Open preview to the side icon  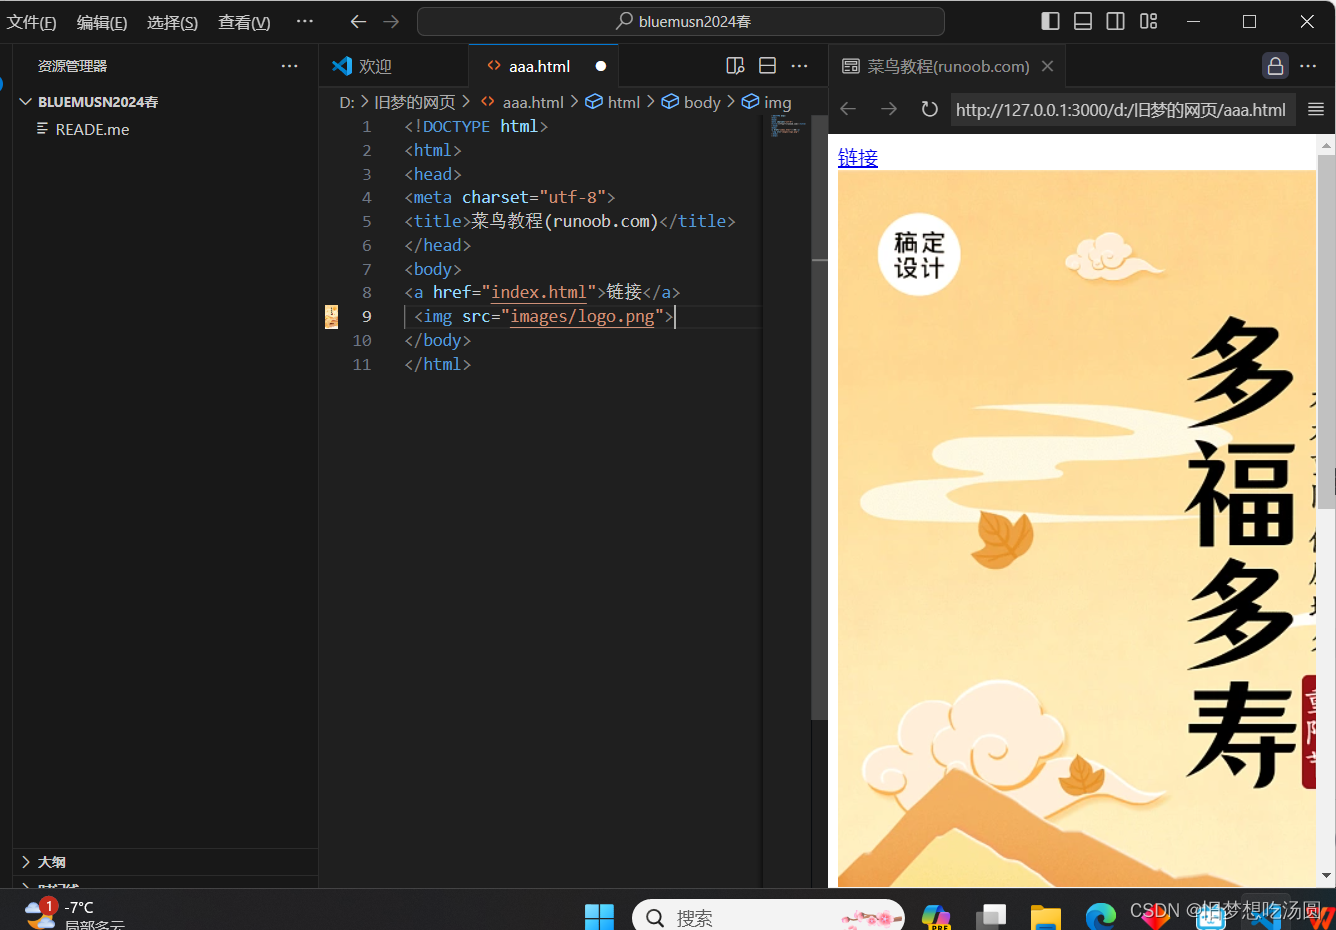click(735, 66)
